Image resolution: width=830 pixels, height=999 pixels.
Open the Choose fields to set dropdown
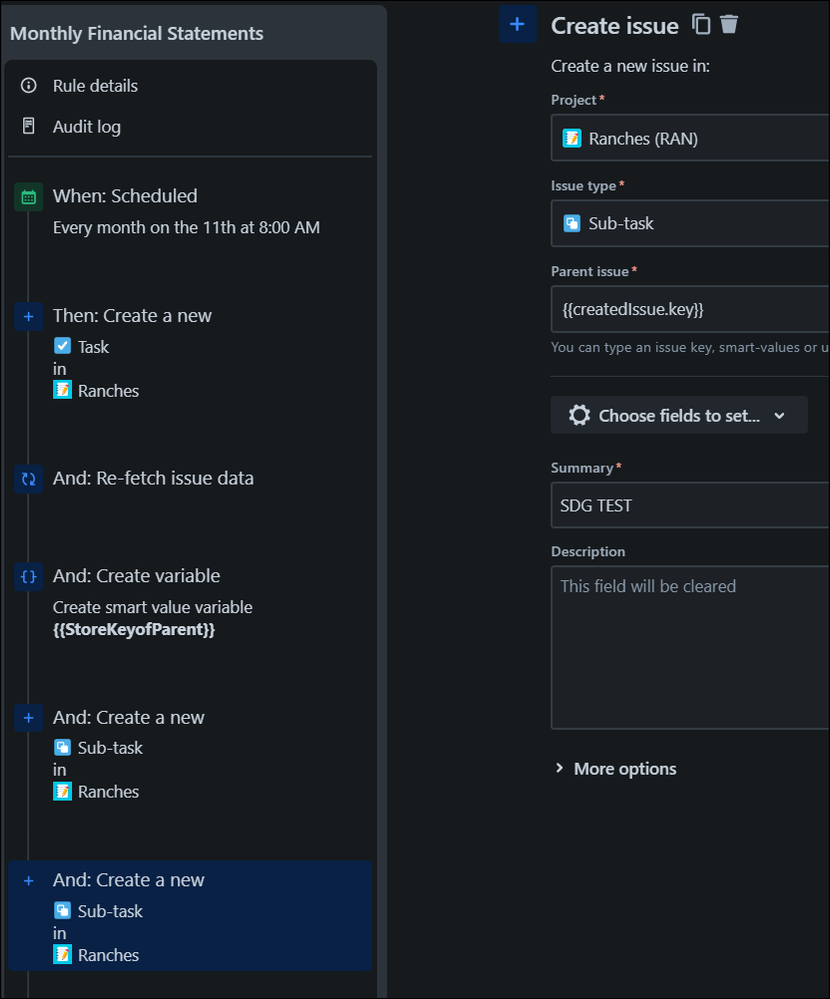679,414
